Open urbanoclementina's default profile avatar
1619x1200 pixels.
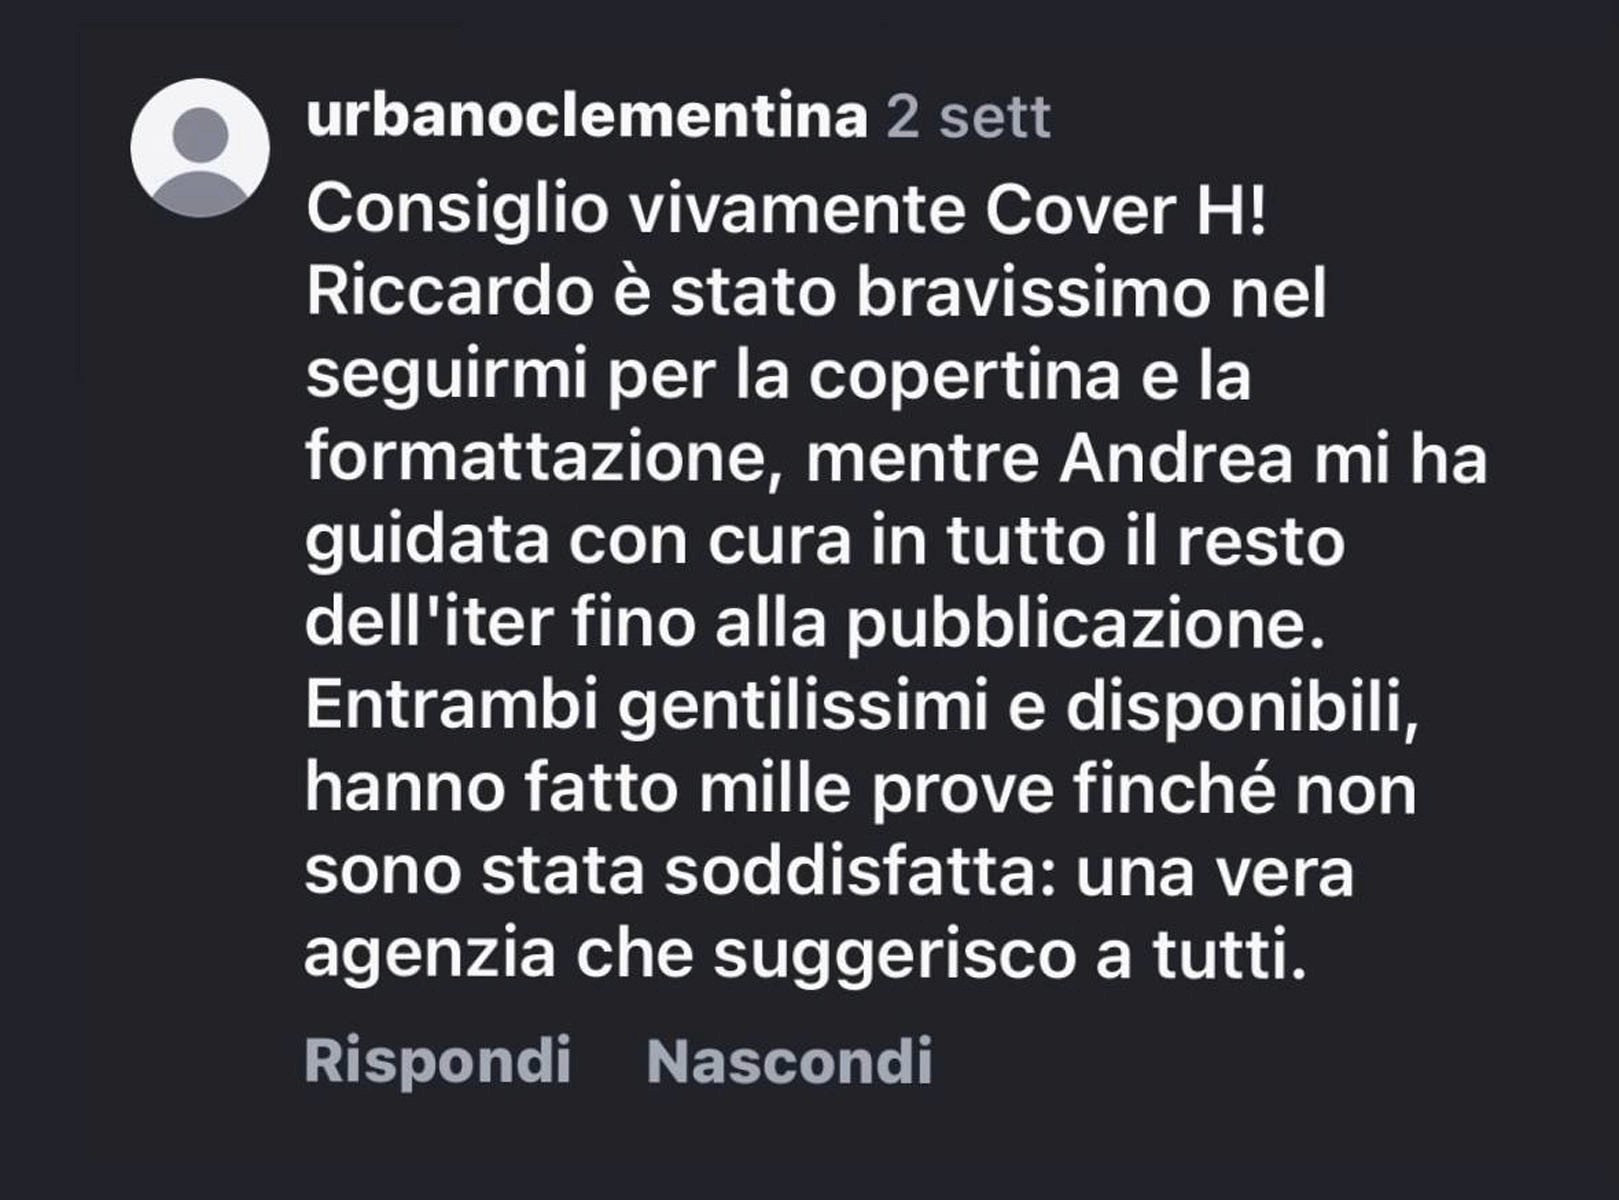pos(200,148)
